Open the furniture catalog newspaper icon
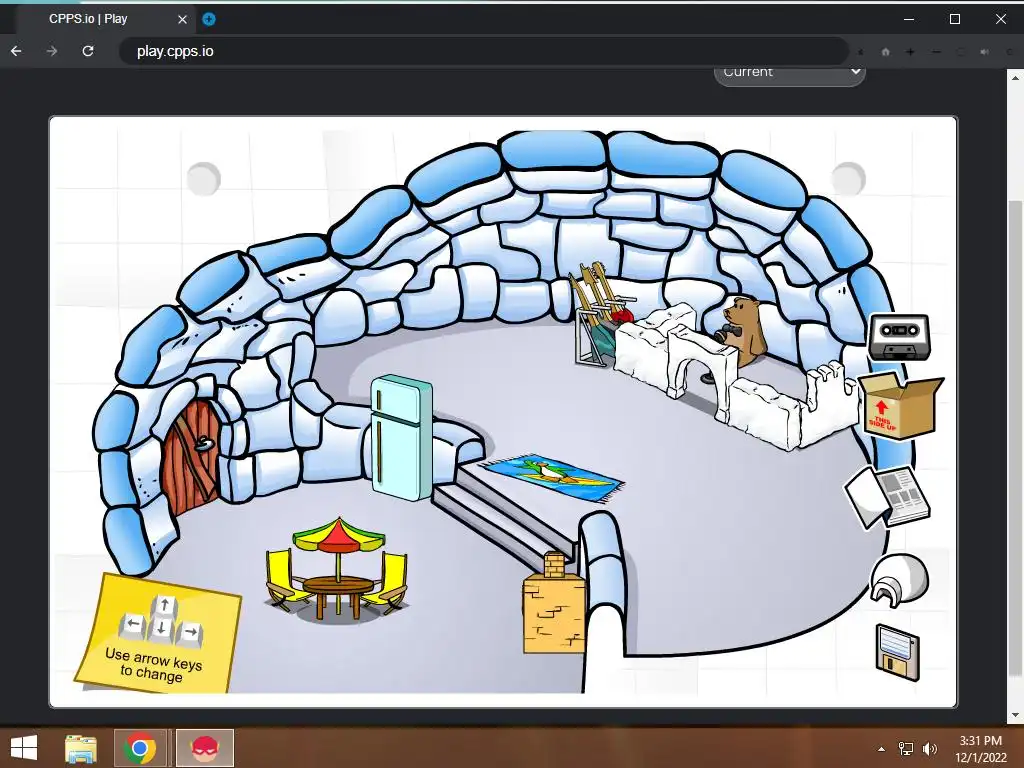This screenshot has height=768, width=1024. 888,495
